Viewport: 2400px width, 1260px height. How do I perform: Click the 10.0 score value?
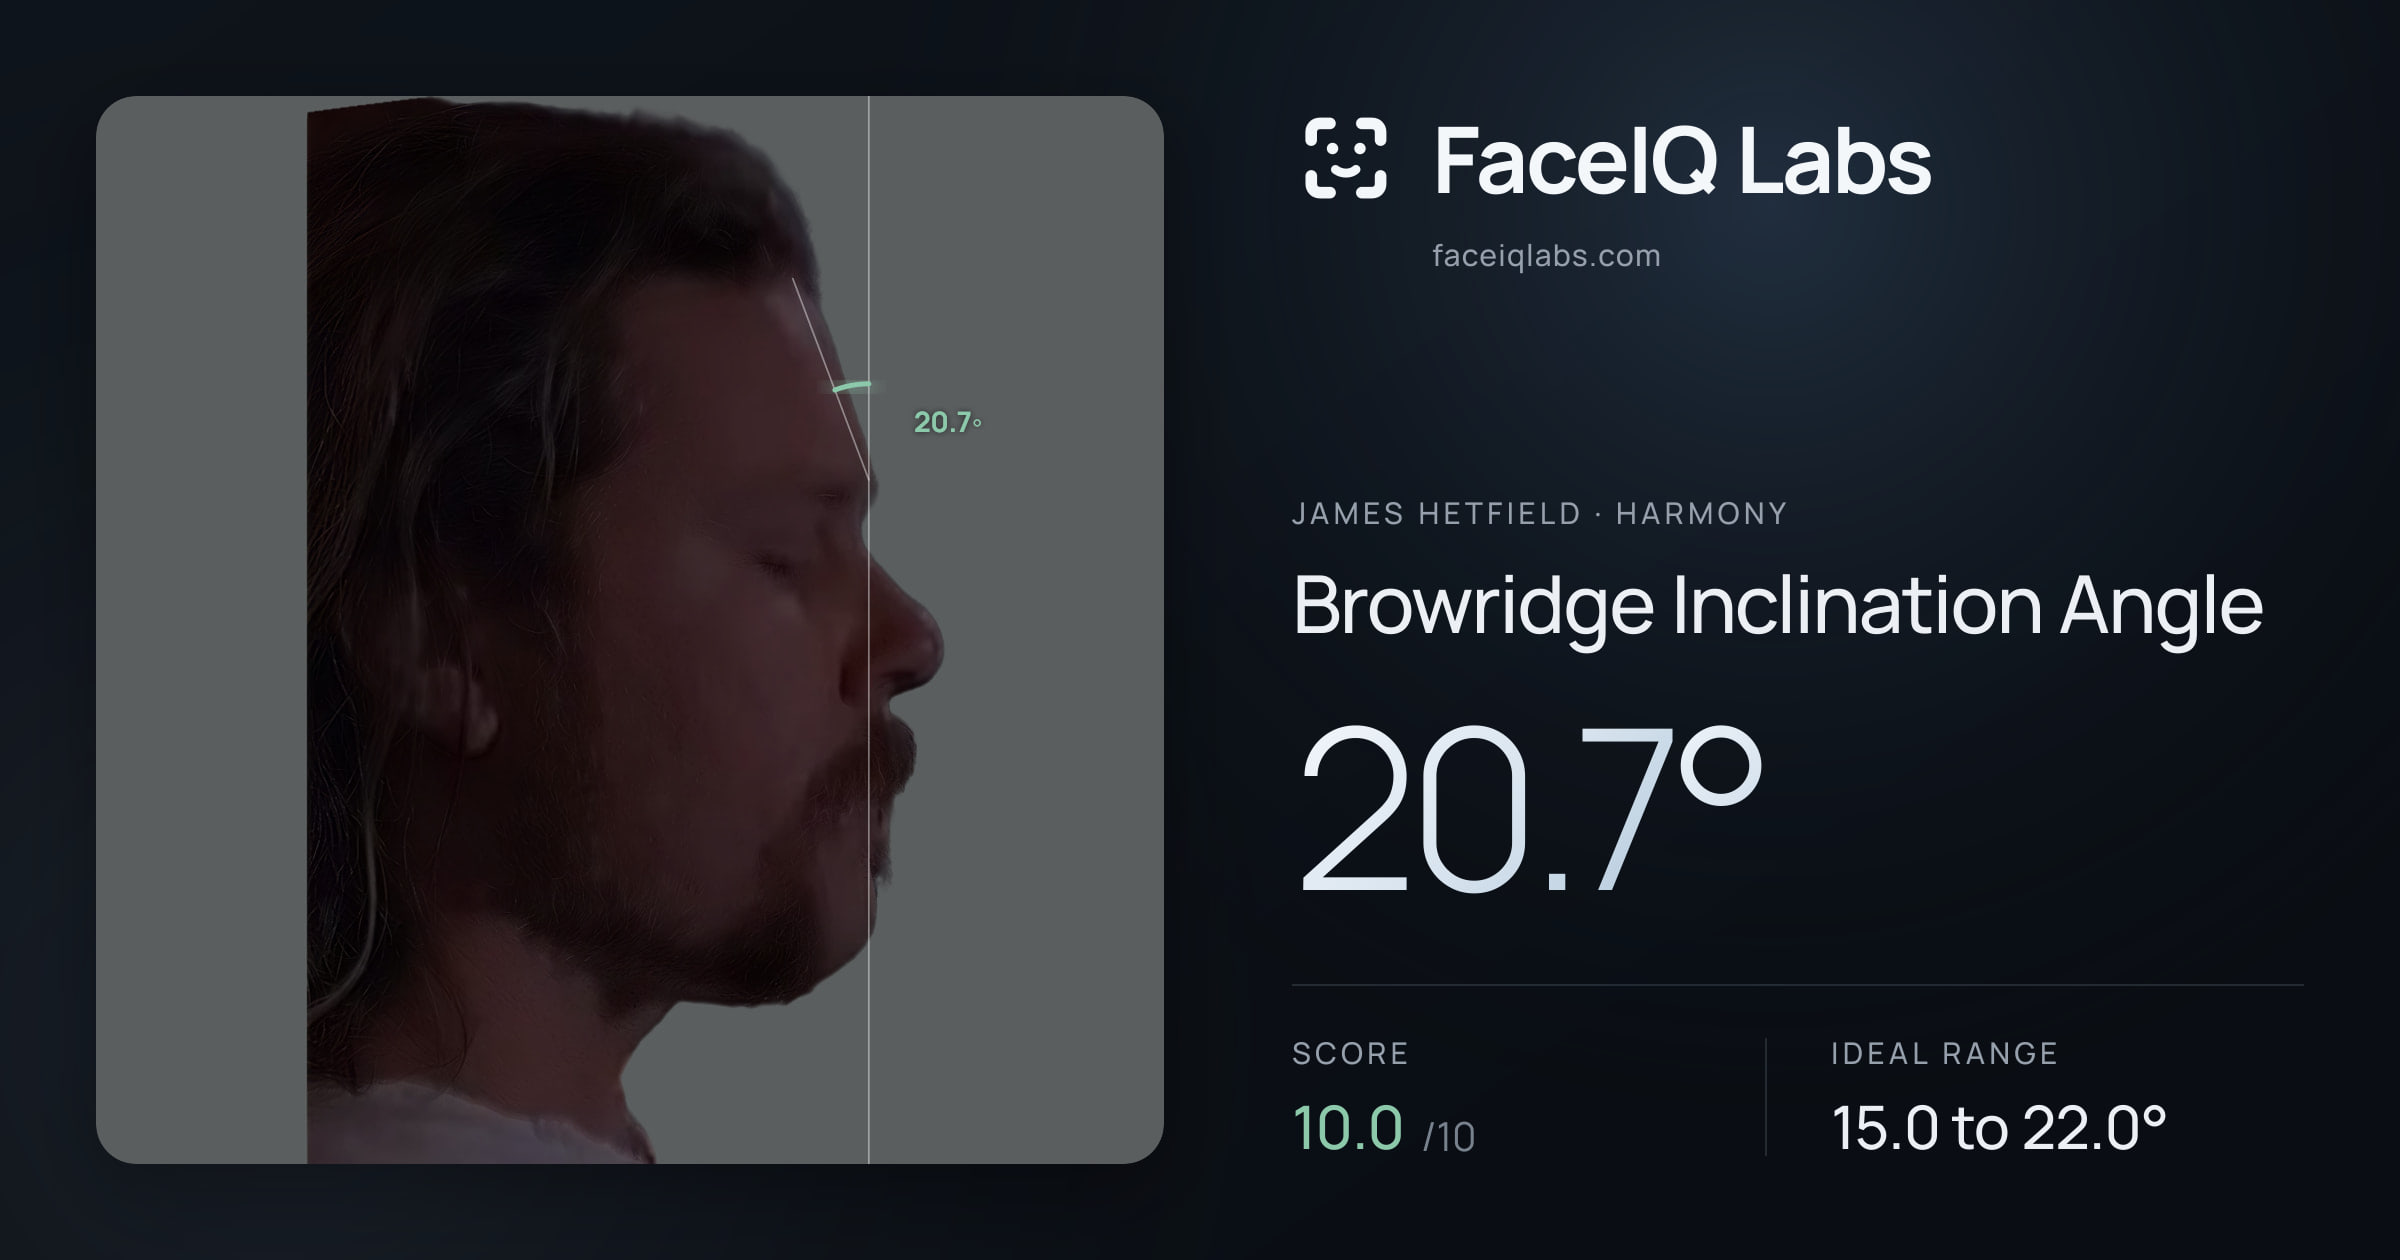(x=1347, y=1127)
